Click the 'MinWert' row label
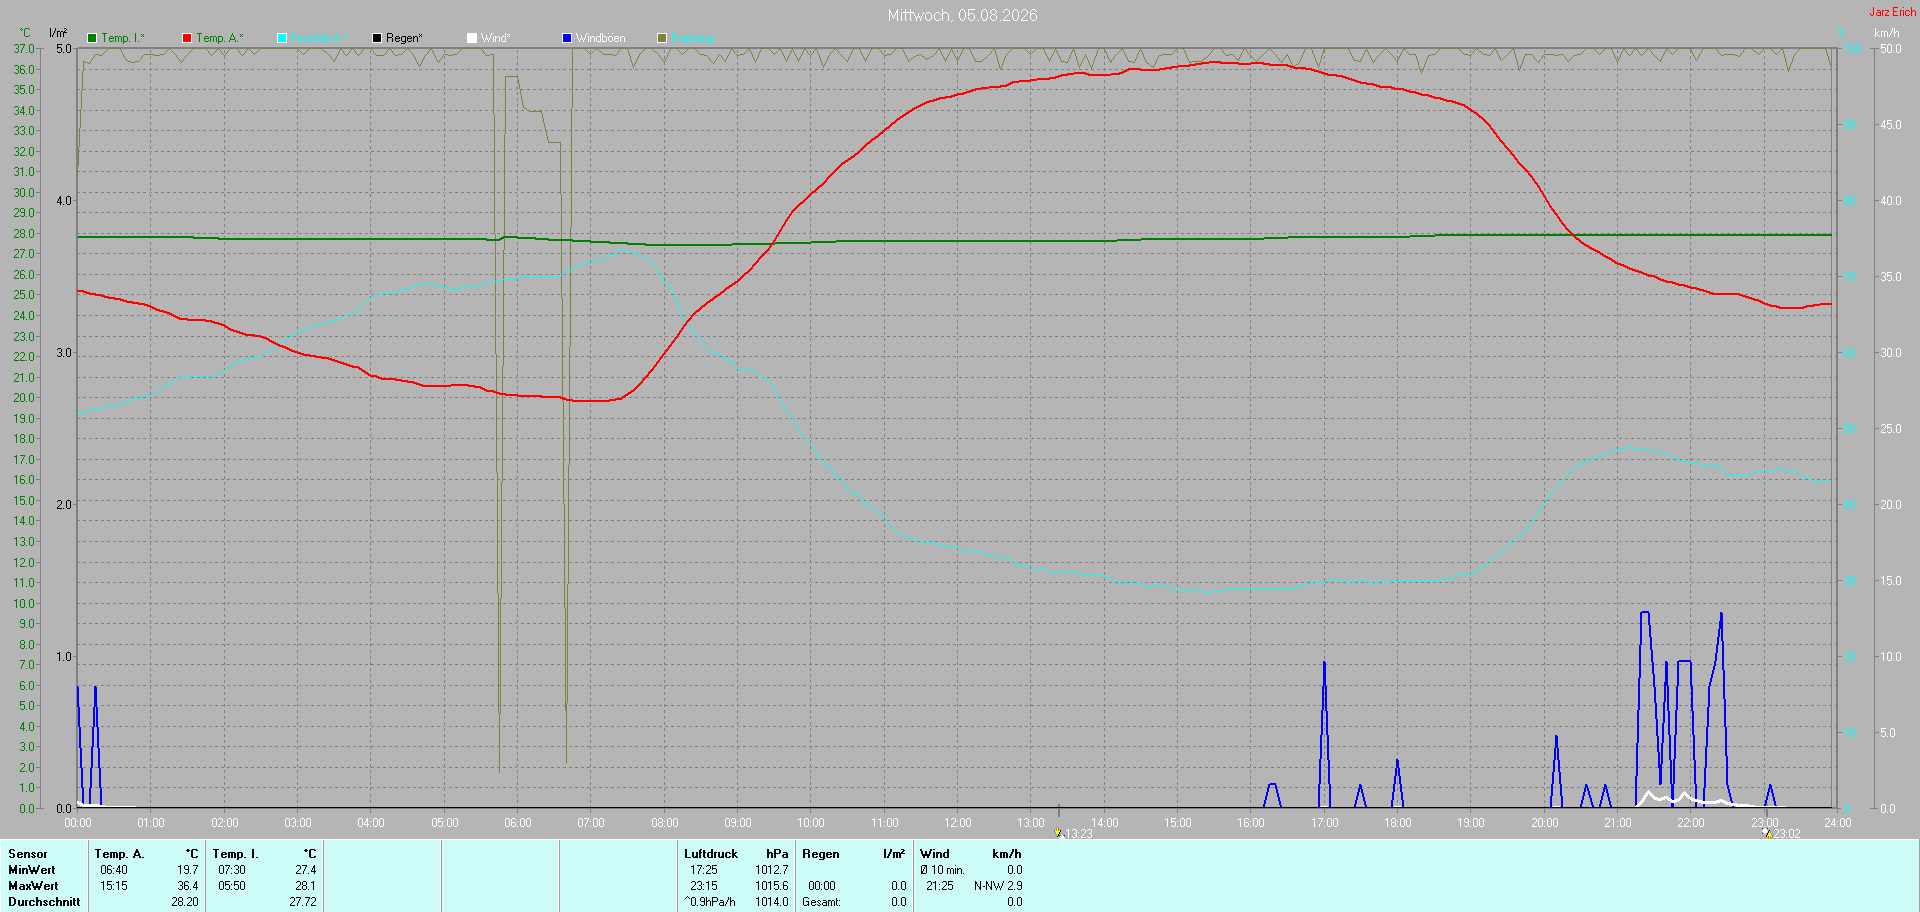 click(x=32, y=870)
